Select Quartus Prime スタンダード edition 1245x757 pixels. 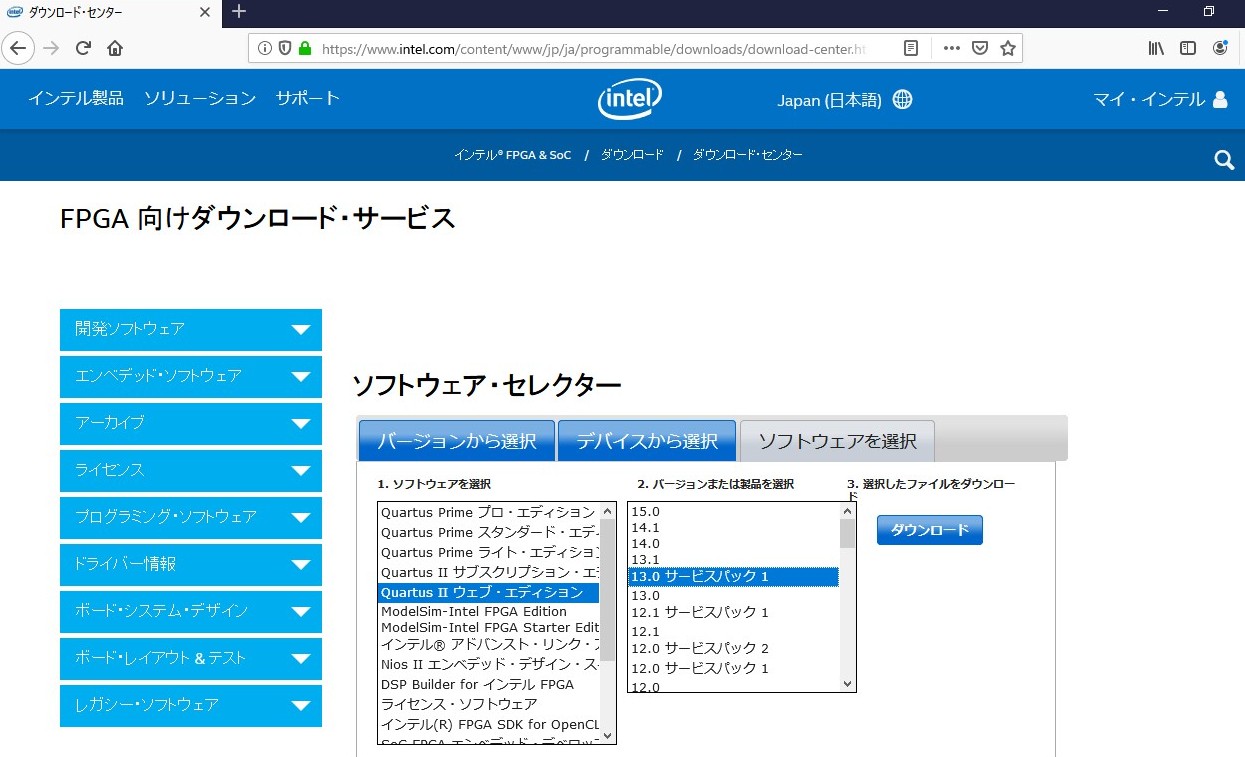pyautogui.click(x=488, y=532)
